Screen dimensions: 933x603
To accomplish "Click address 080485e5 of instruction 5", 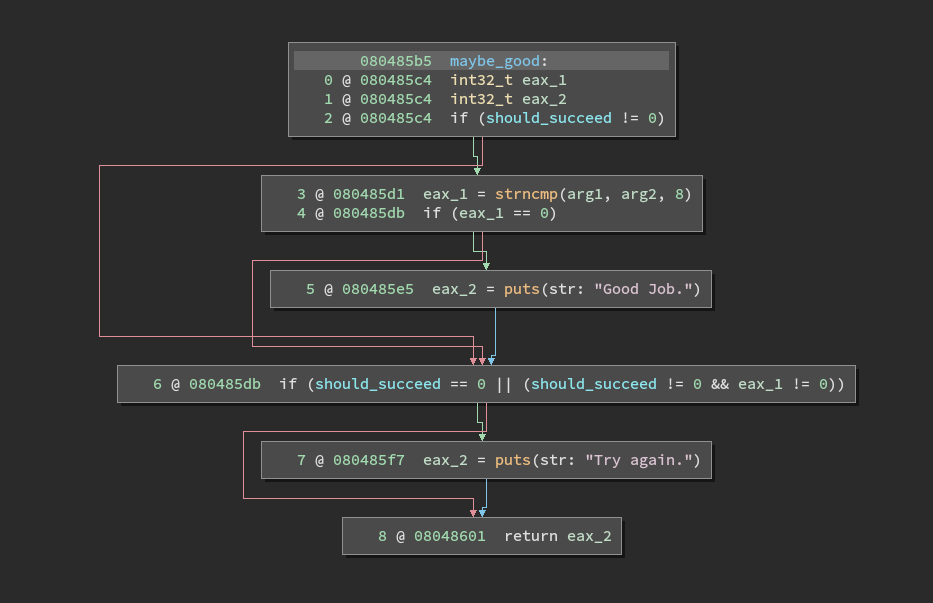I will pos(378,290).
